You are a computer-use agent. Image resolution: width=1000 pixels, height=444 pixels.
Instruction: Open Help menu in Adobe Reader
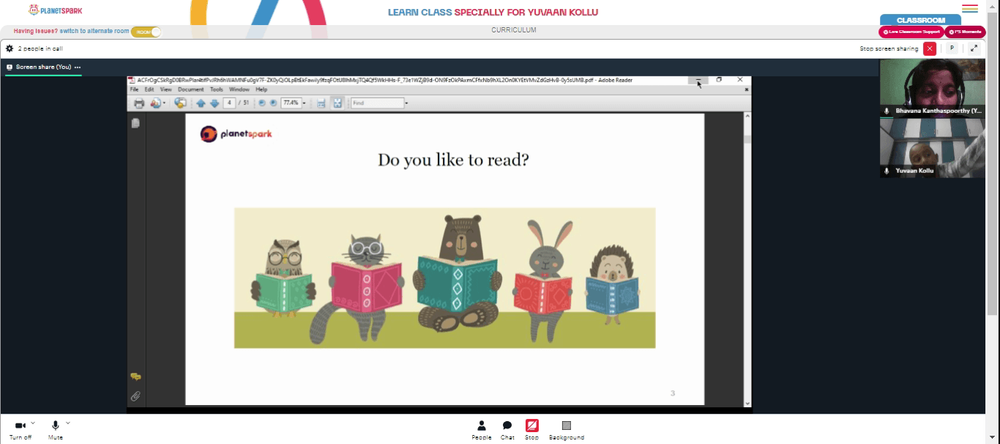[261, 89]
